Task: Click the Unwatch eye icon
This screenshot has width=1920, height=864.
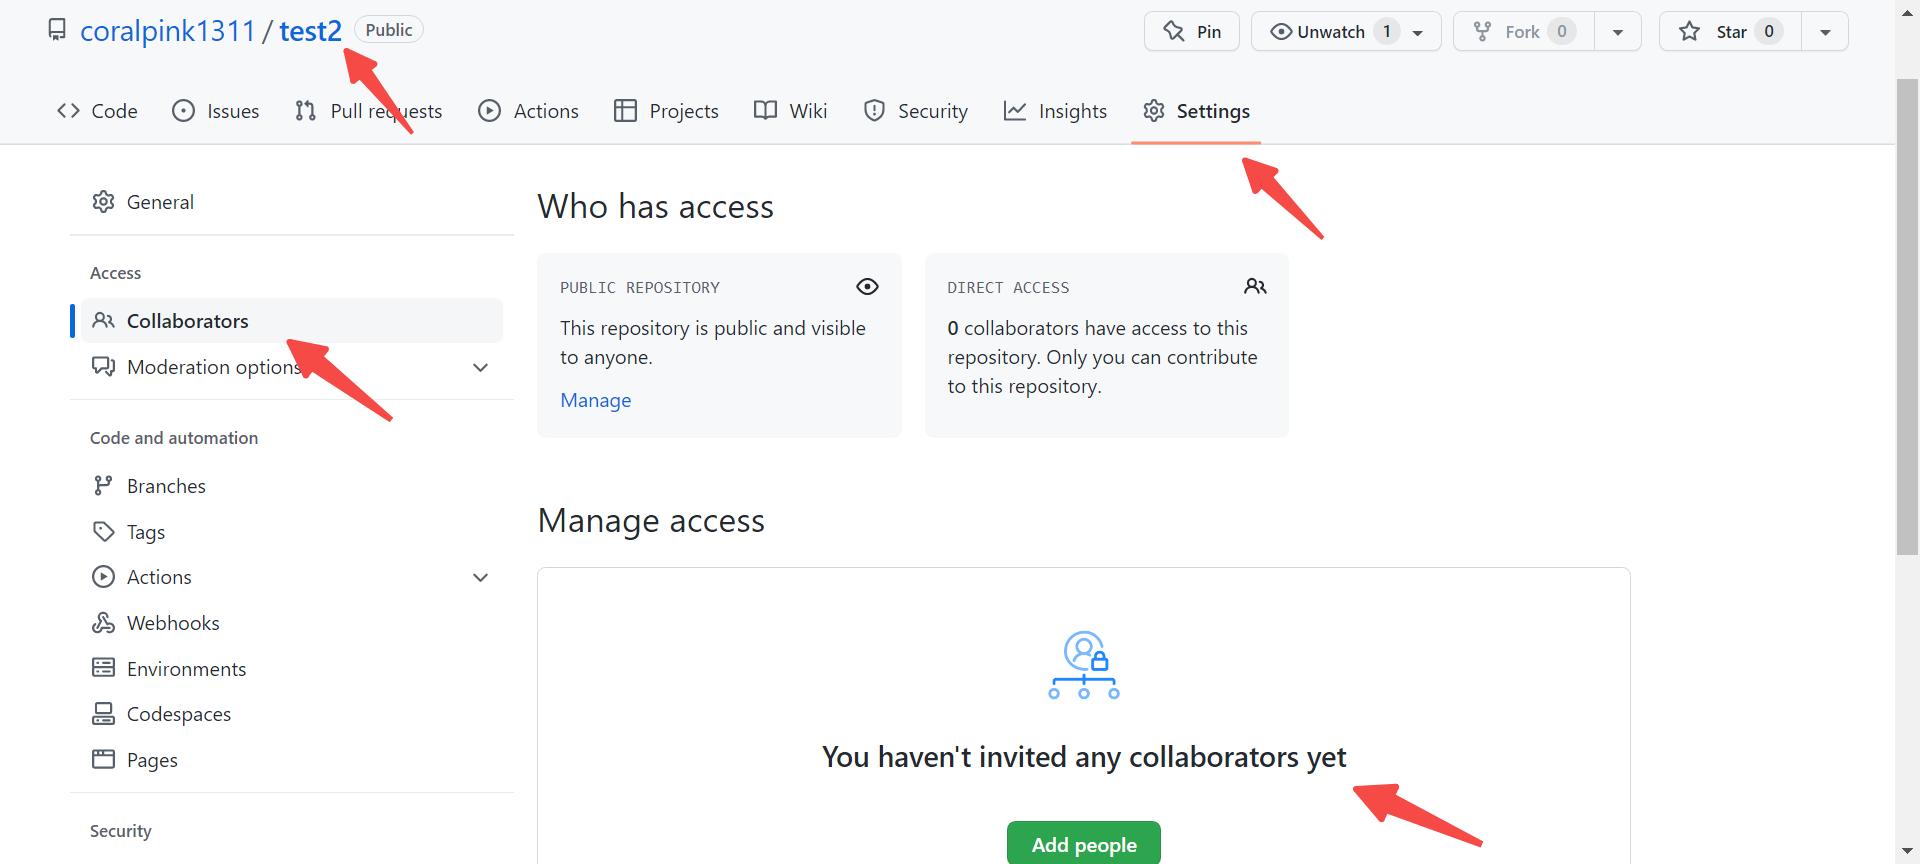Action: coord(1281,32)
